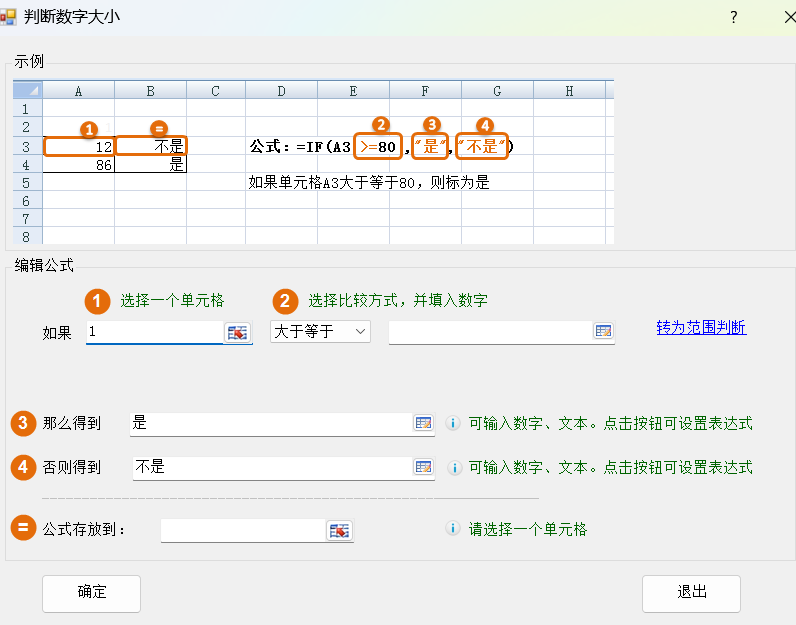Click info icon next to 否则得到 hint

pyautogui.click(x=452, y=467)
